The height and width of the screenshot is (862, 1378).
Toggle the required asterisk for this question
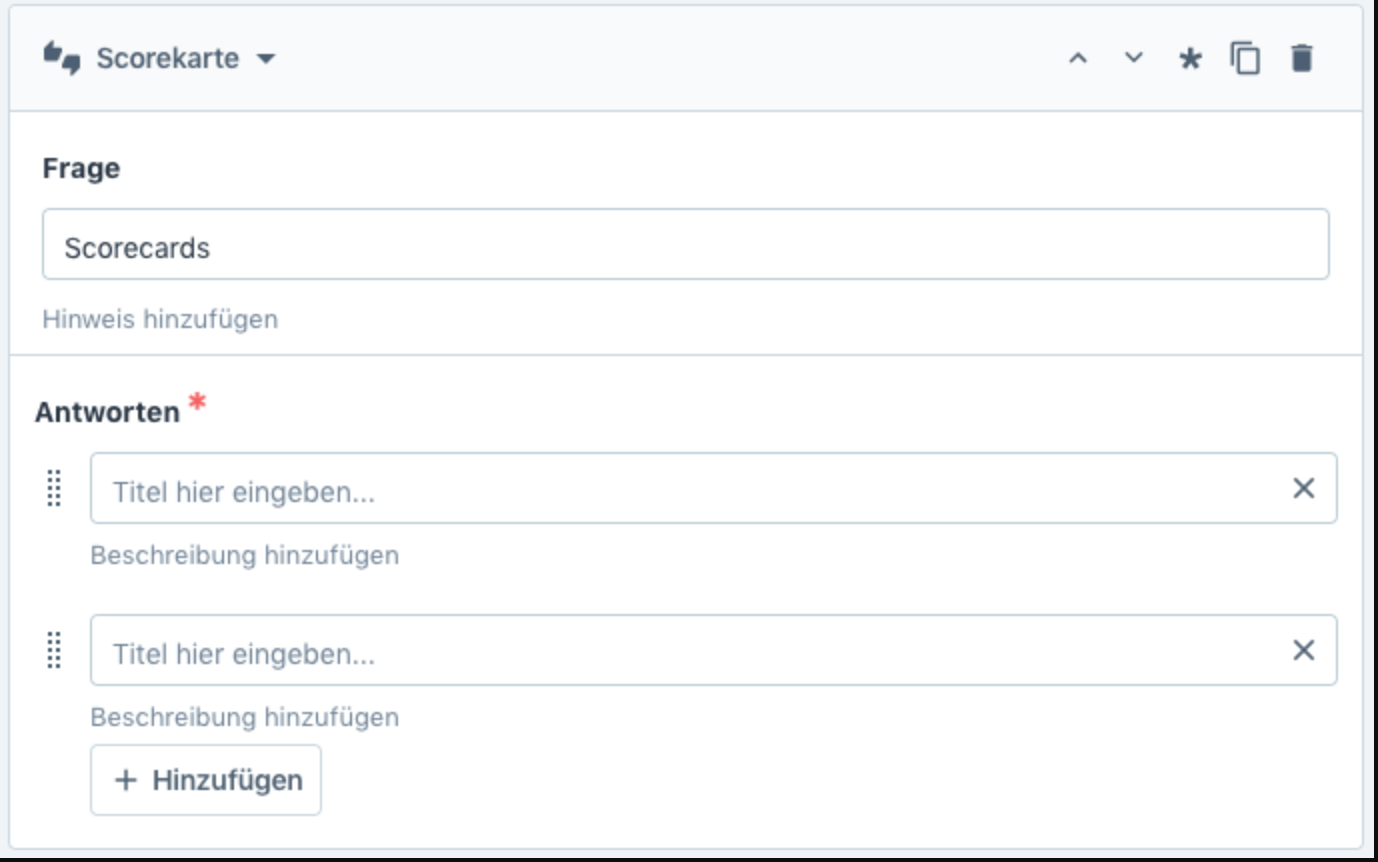(x=1189, y=59)
